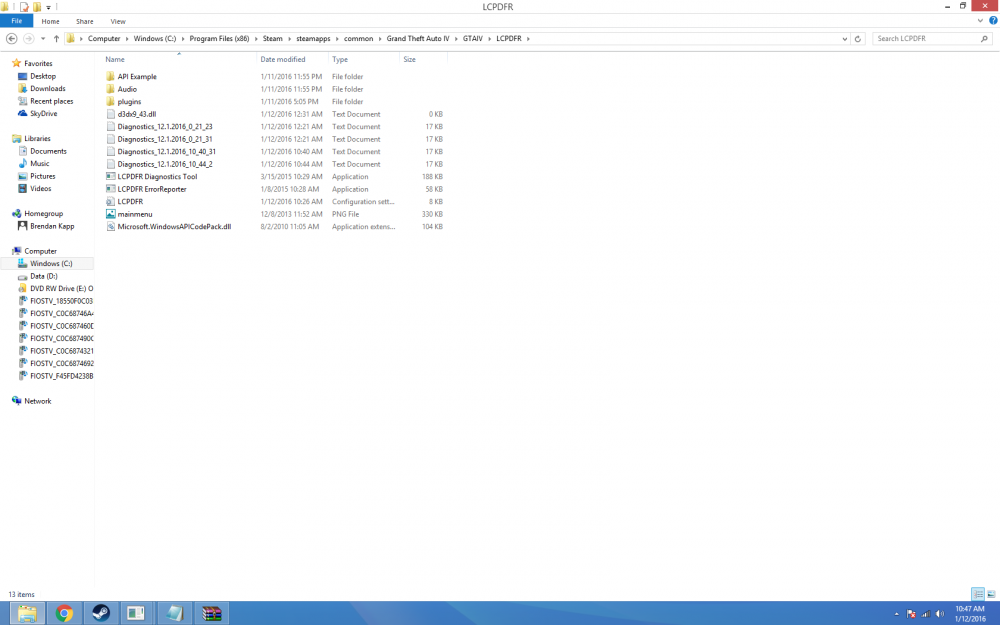Viewport: 1000px width, 625px height.
Task: Open Pictures library
Action: click(43, 176)
